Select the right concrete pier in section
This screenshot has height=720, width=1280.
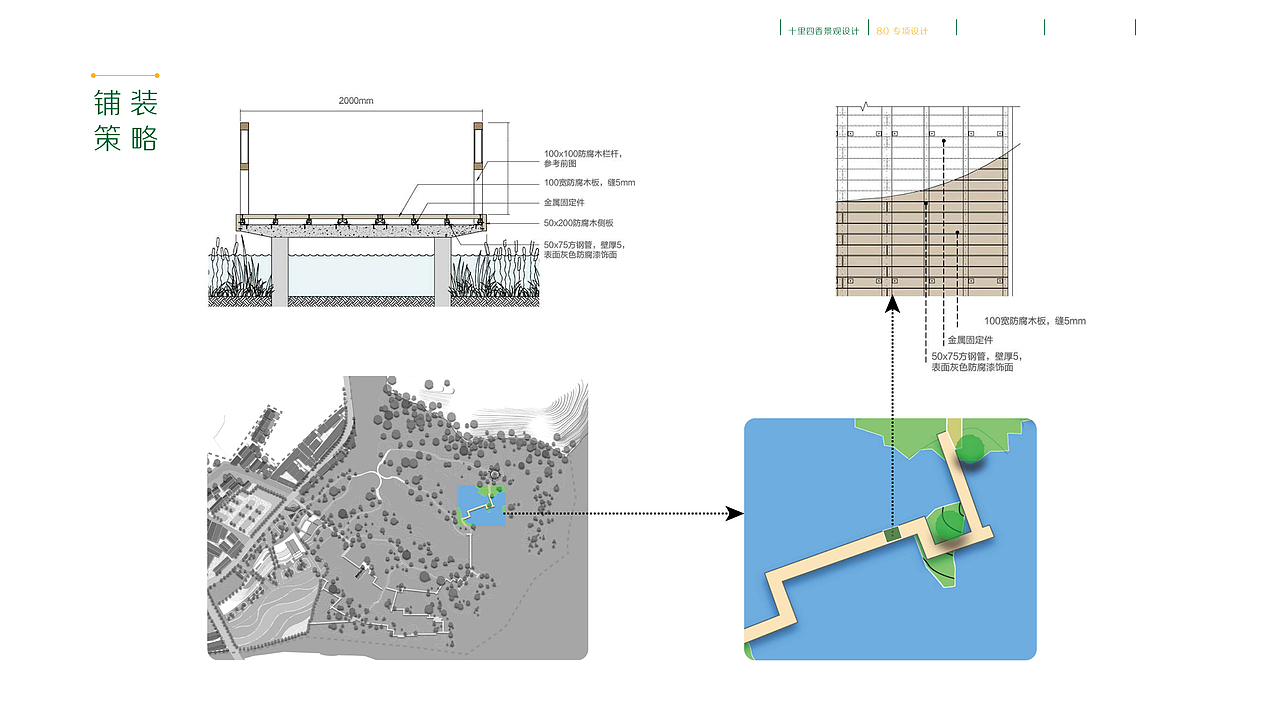pyautogui.click(x=442, y=271)
